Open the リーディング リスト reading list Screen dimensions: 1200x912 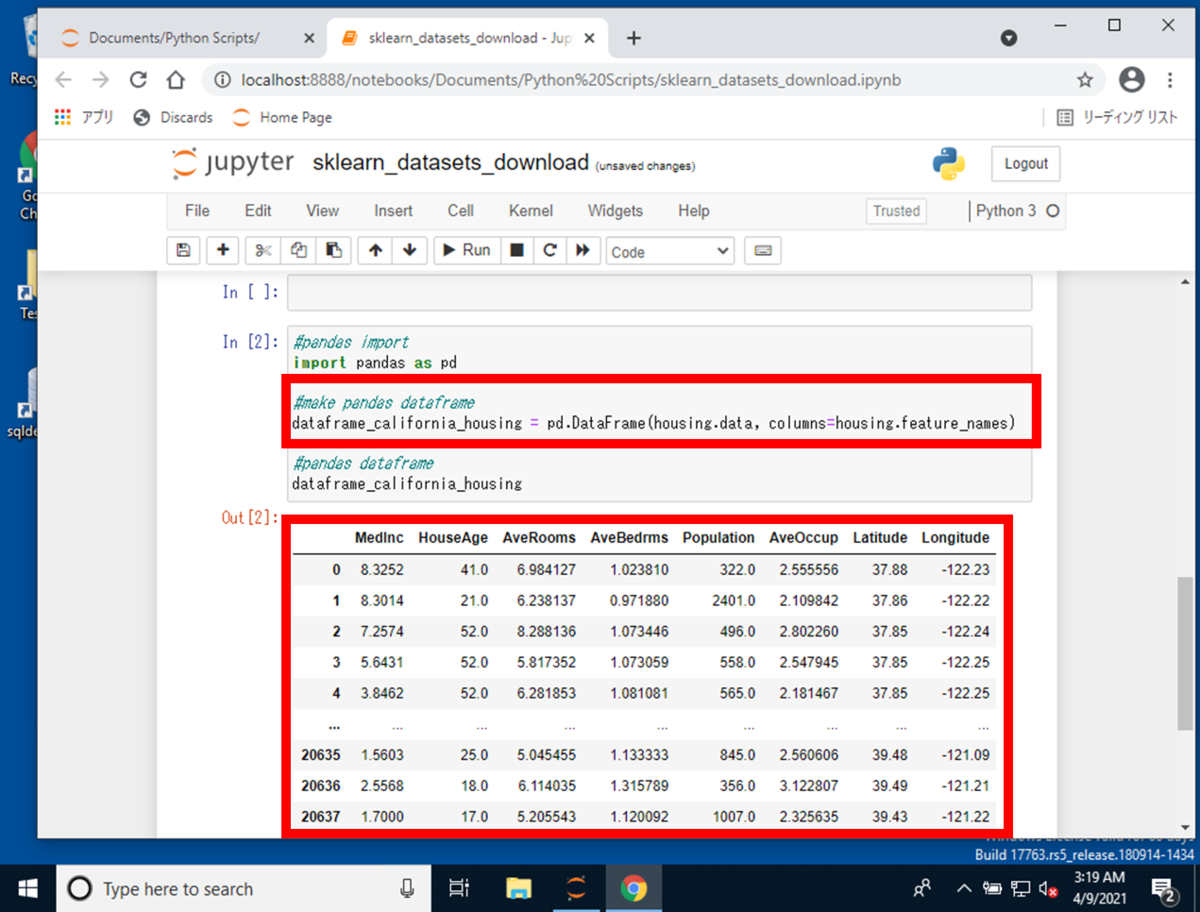(x=1119, y=117)
